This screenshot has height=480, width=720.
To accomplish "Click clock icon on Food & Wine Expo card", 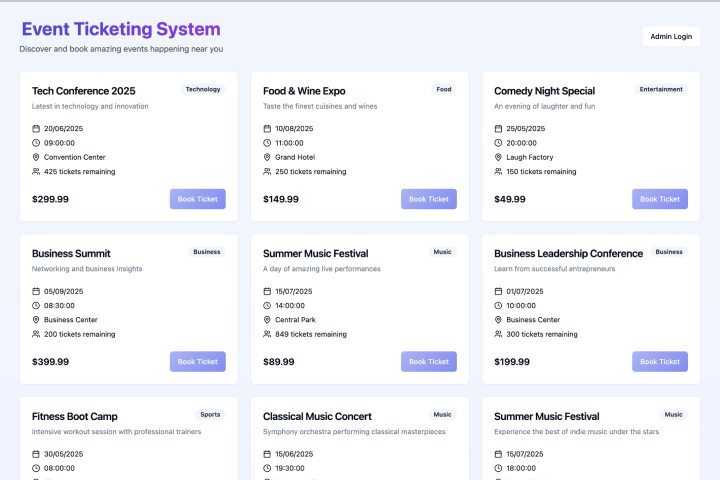I will [267, 143].
